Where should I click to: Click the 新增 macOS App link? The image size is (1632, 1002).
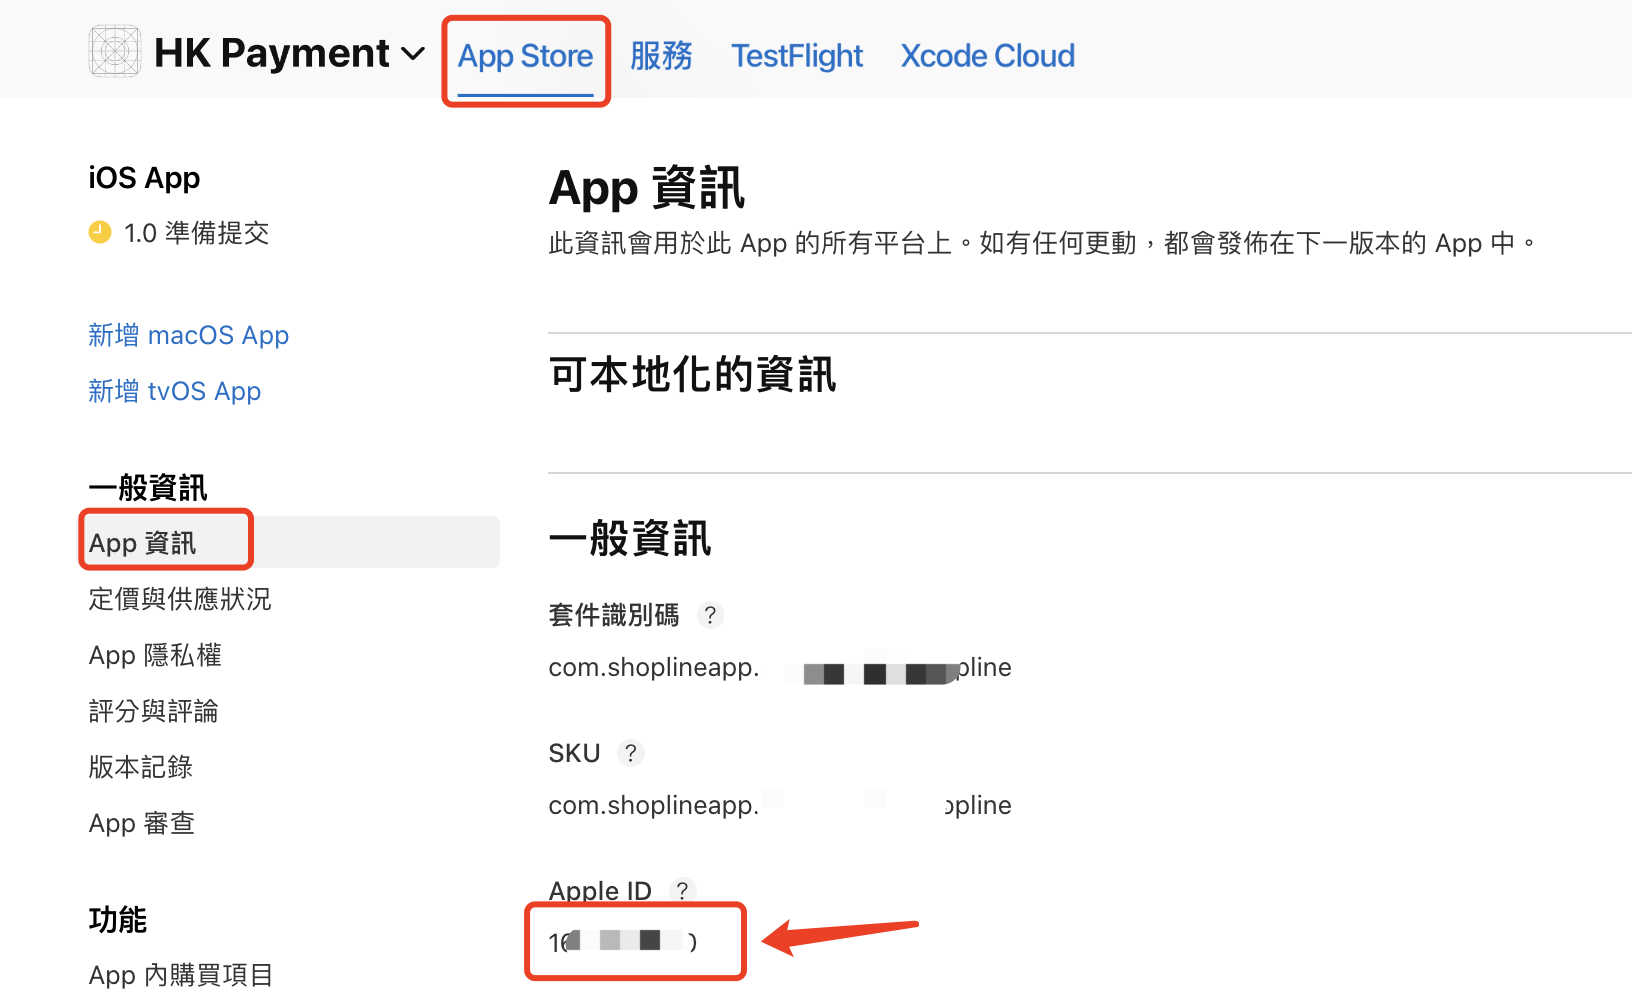coord(188,335)
